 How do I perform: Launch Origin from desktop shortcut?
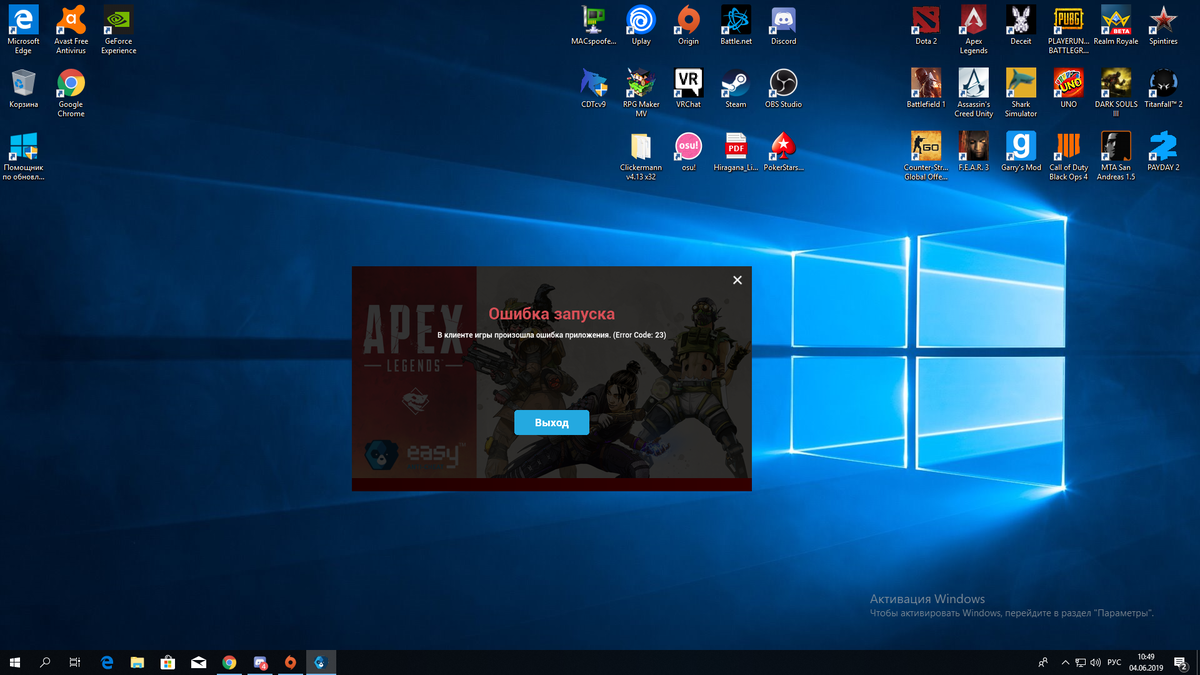[x=688, y=26]
